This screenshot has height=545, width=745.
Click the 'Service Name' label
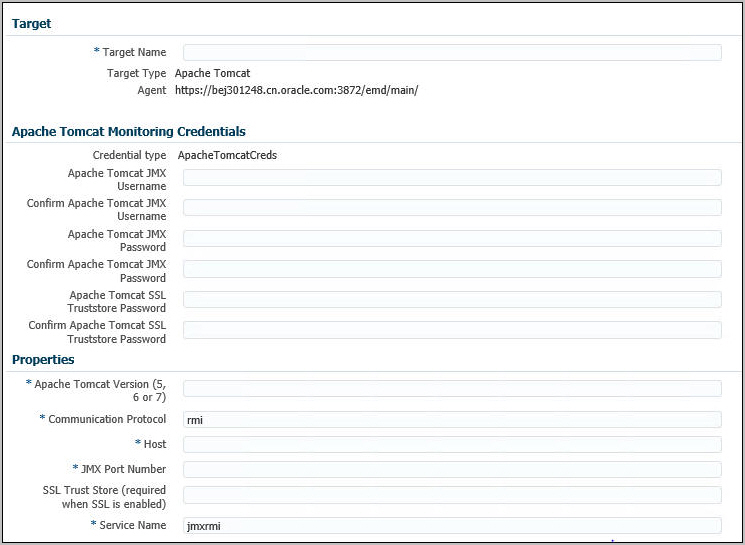[x=133, y=525]
